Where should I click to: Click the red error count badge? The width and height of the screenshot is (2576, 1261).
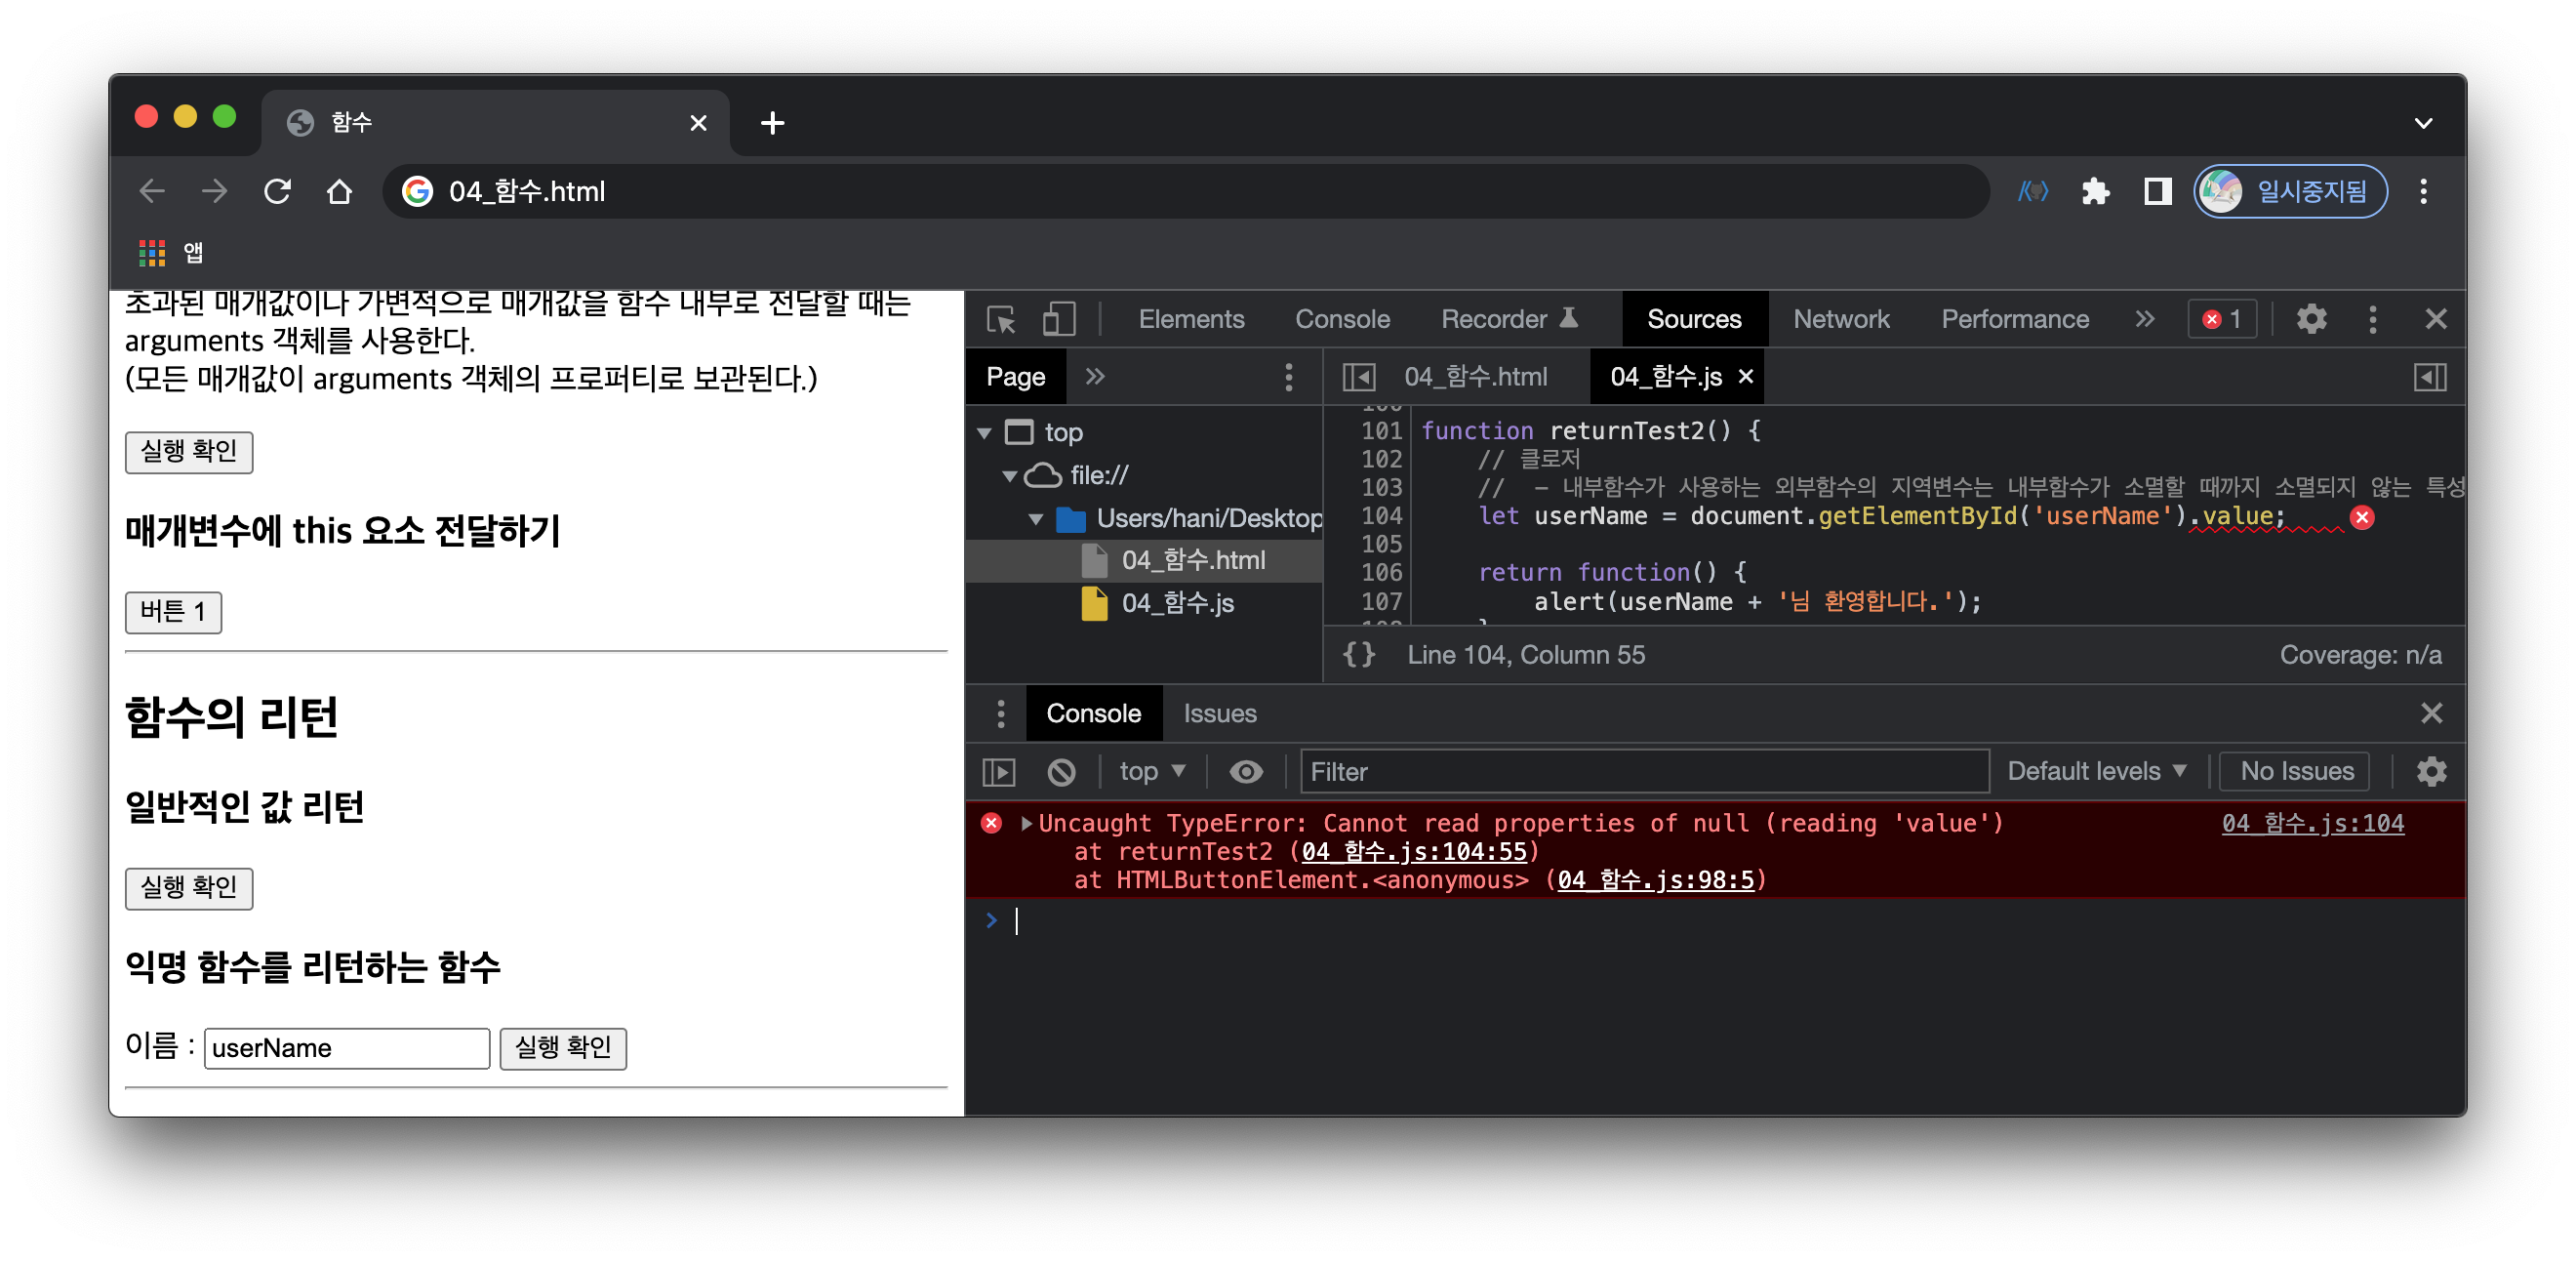(2222, 320)
